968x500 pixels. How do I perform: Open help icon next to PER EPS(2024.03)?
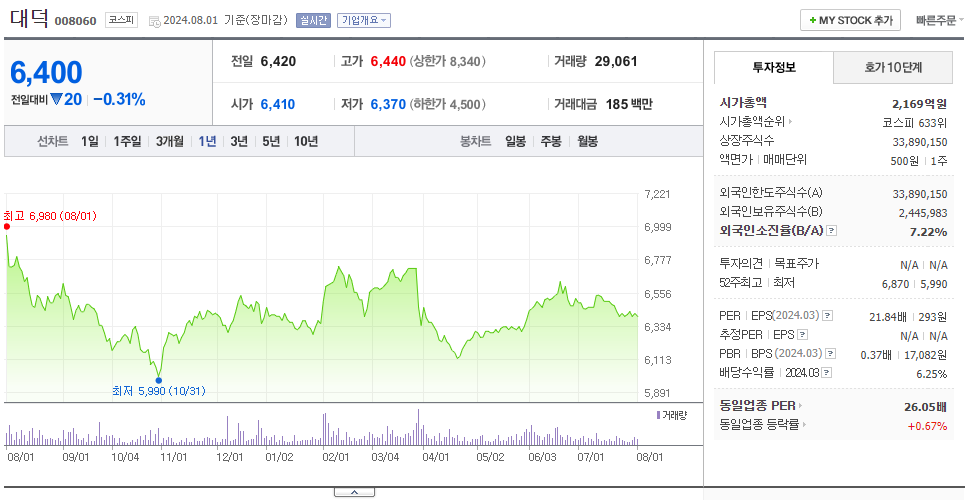[828, 316]
